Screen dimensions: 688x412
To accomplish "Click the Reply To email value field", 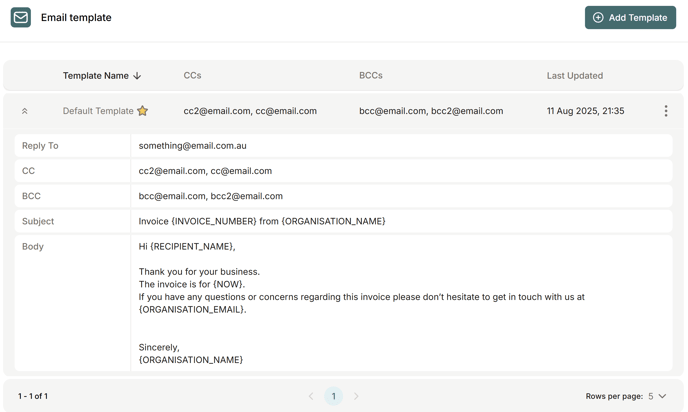I will 400,146.
